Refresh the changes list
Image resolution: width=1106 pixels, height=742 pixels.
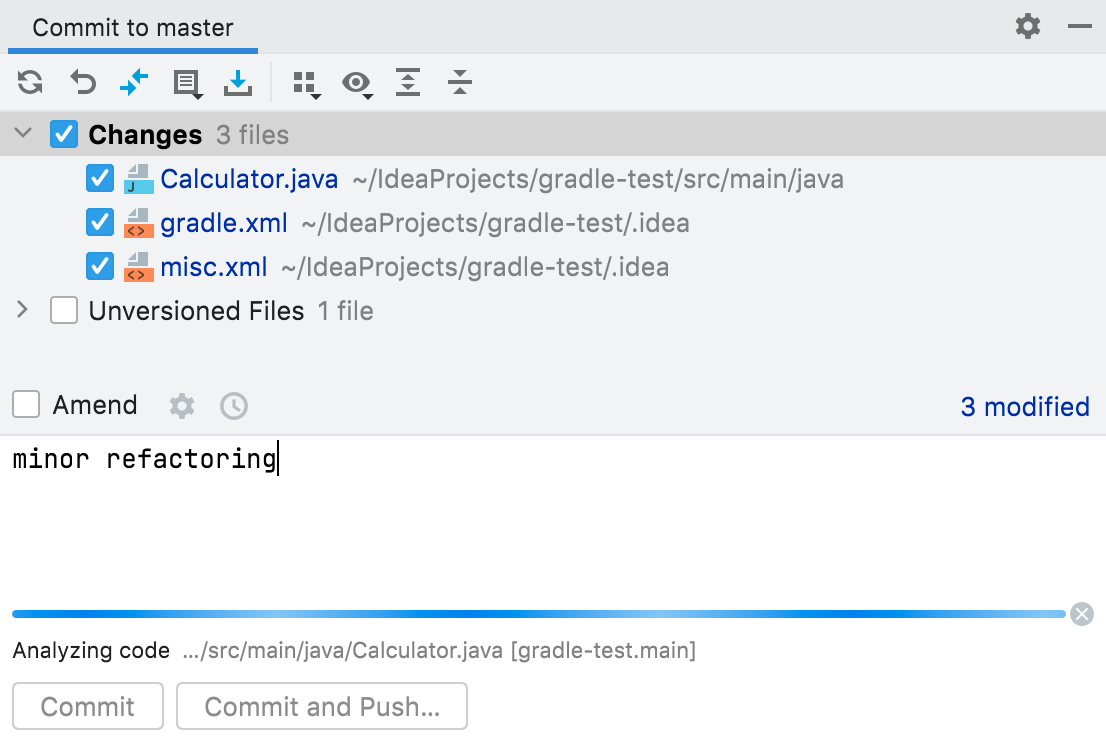(30, 83)
